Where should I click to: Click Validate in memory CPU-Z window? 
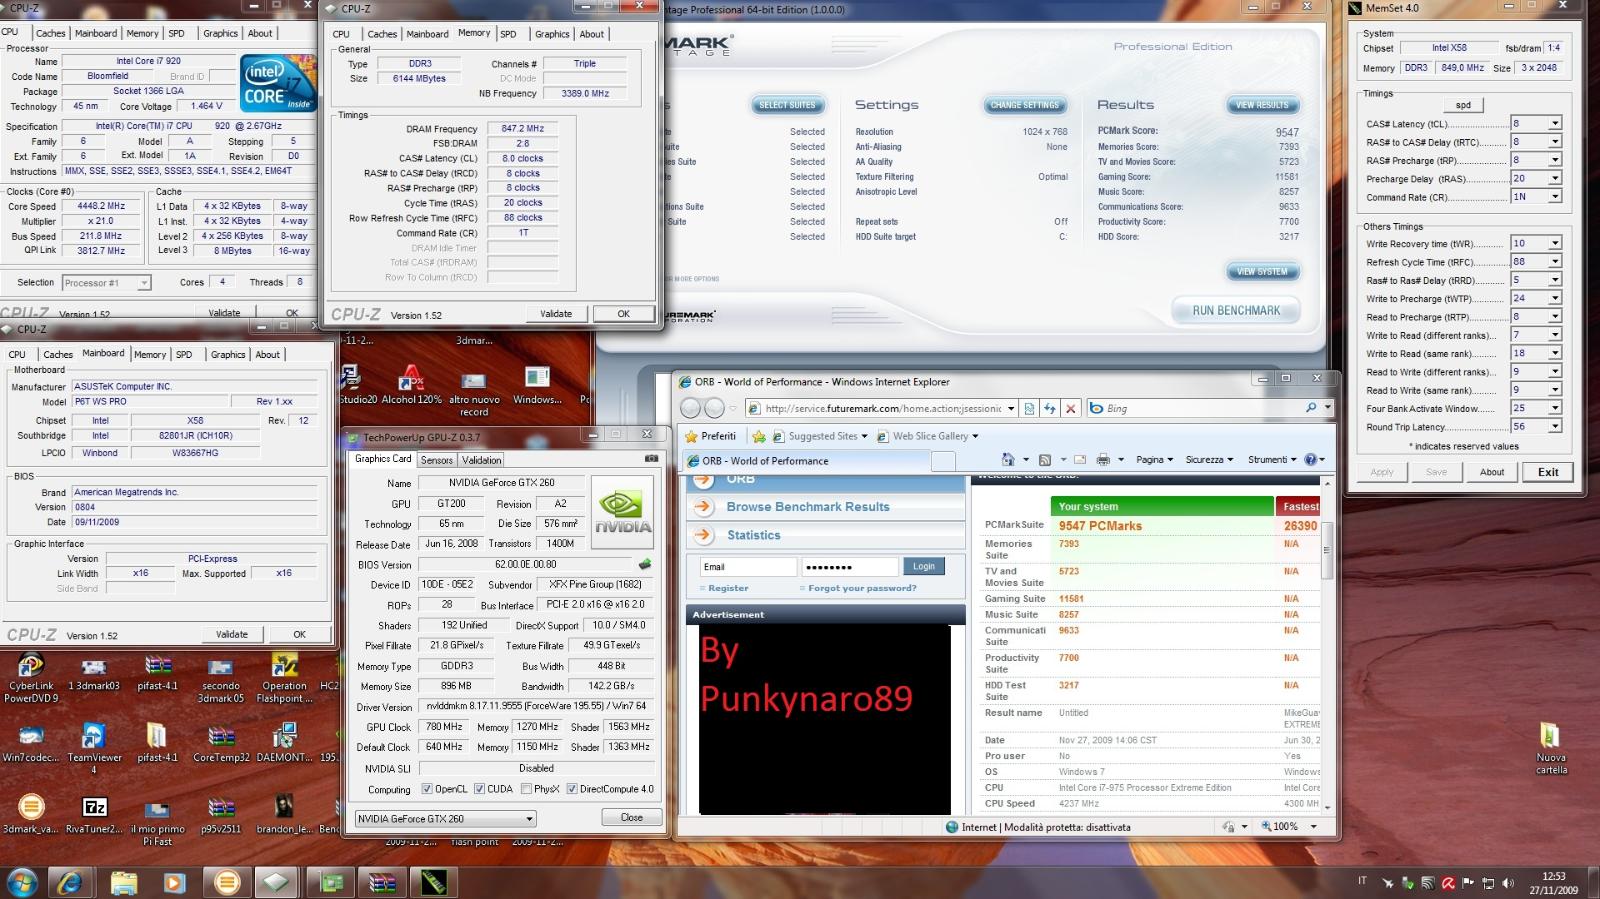[556, 314]
